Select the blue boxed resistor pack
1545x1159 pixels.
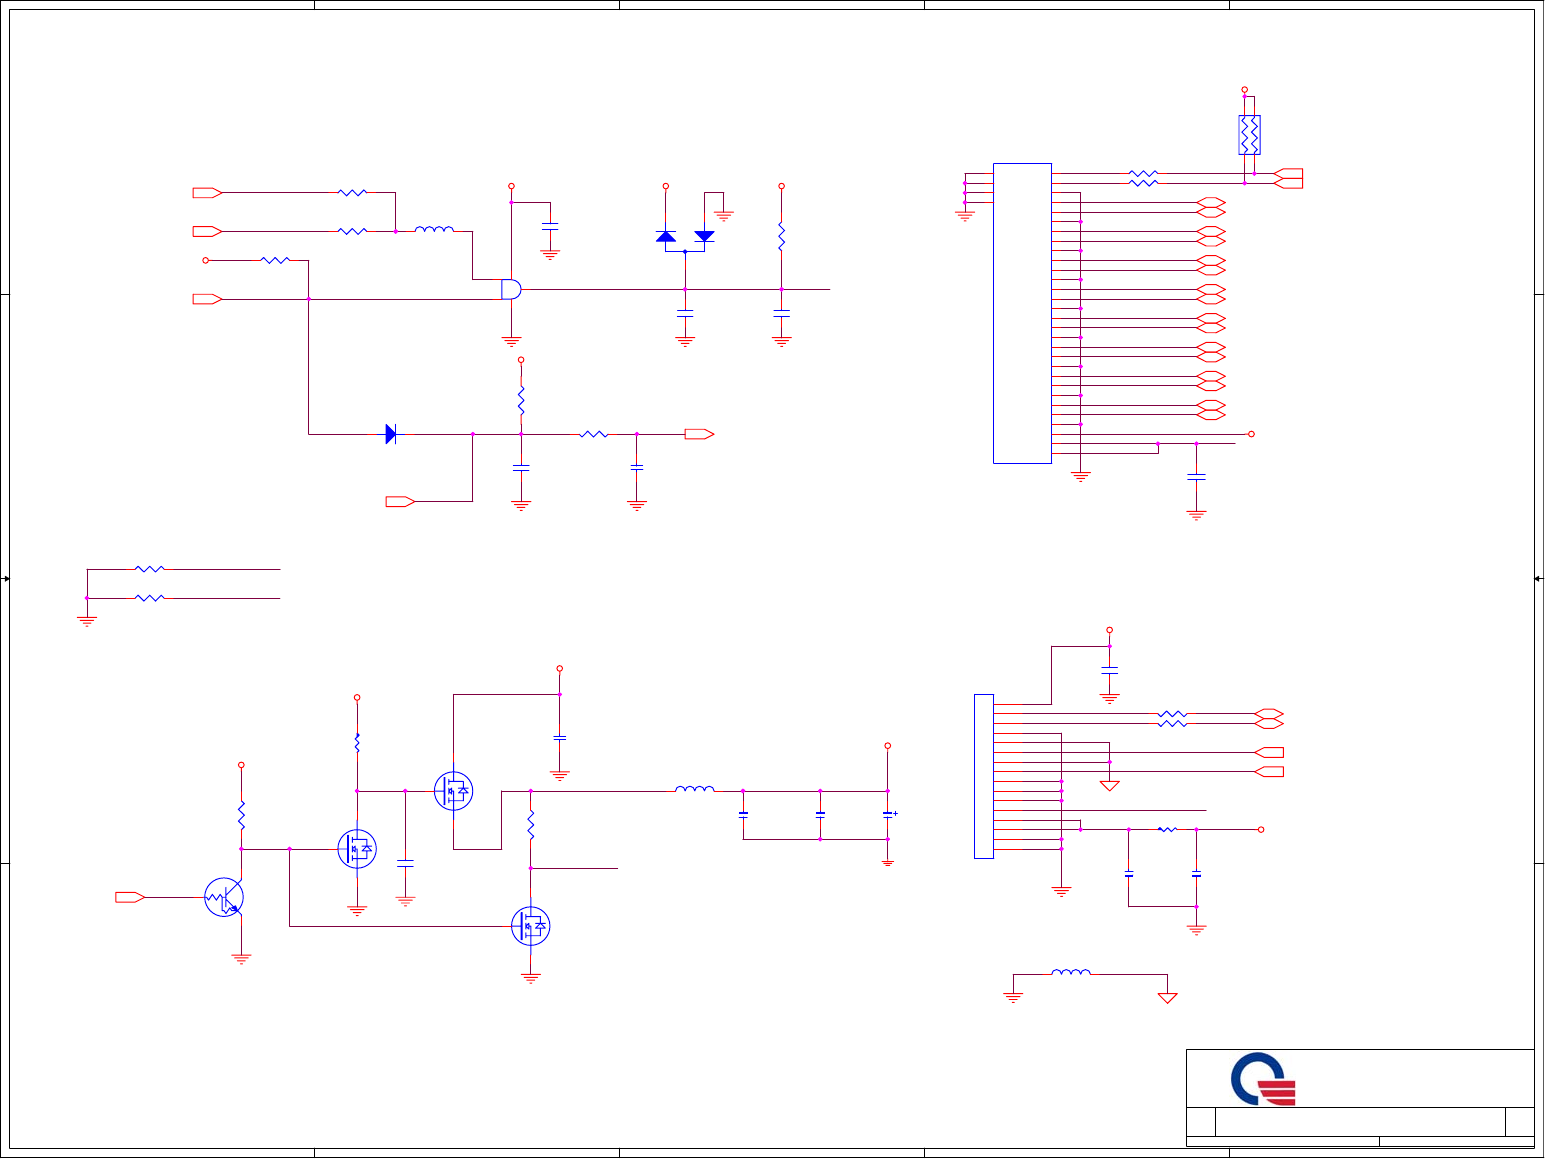[1249, 135]
